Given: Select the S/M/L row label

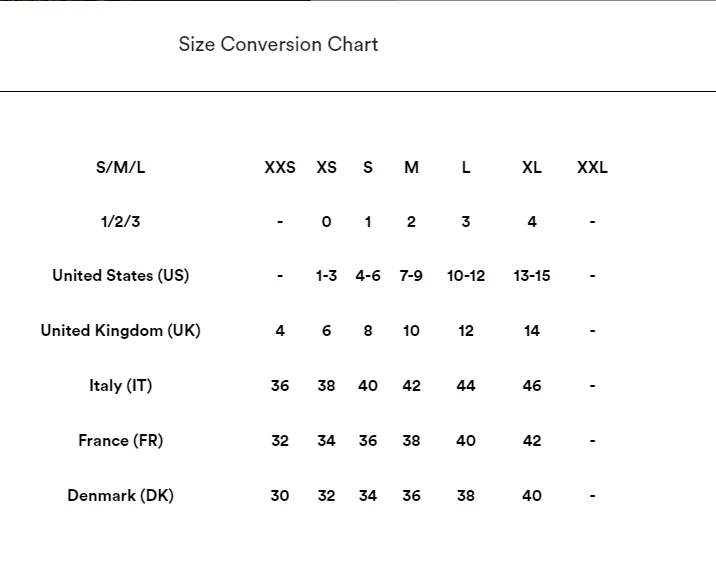Looking at the screenshot, I should [121, 168].
